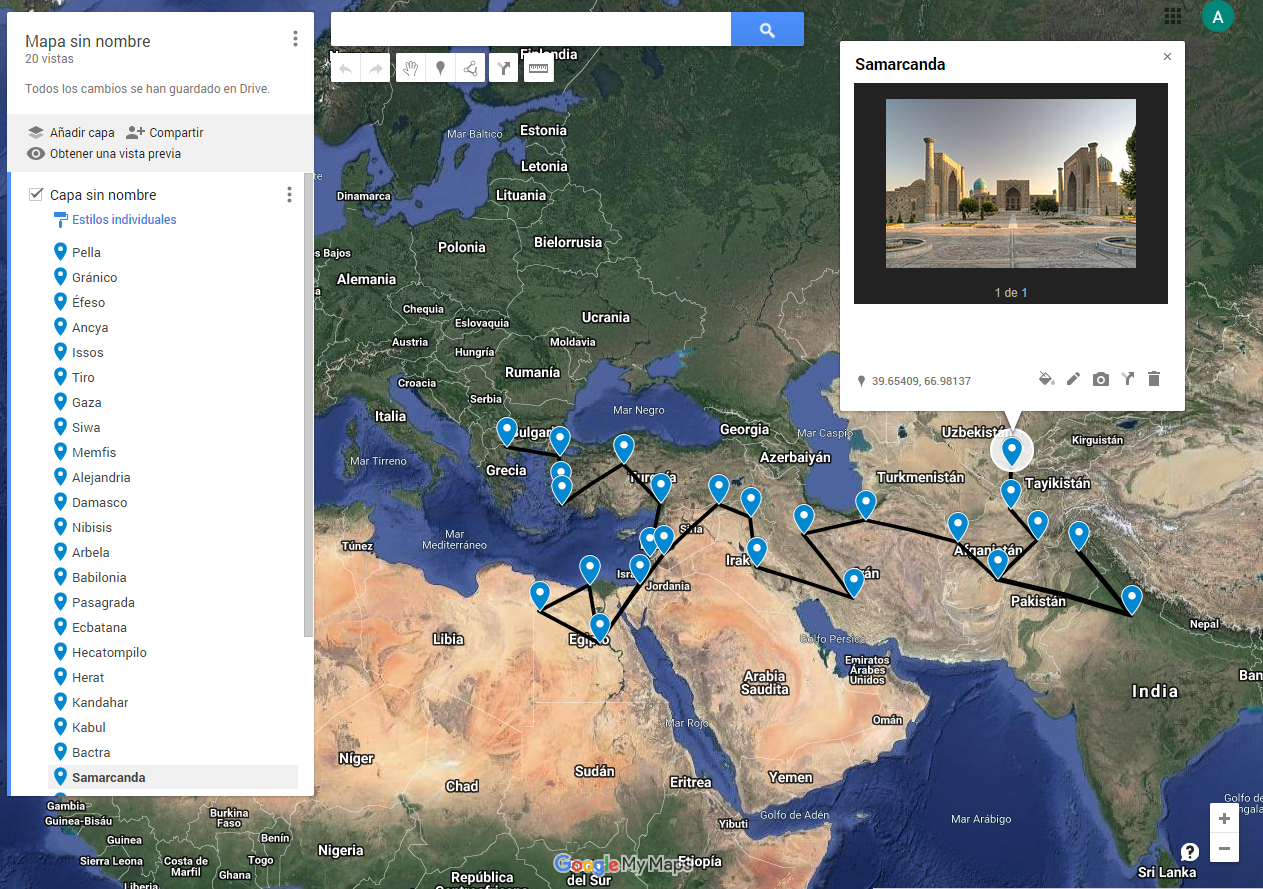Select the hand pan tool
This screenshot has width=1263, height=889.
click(409, 68)
